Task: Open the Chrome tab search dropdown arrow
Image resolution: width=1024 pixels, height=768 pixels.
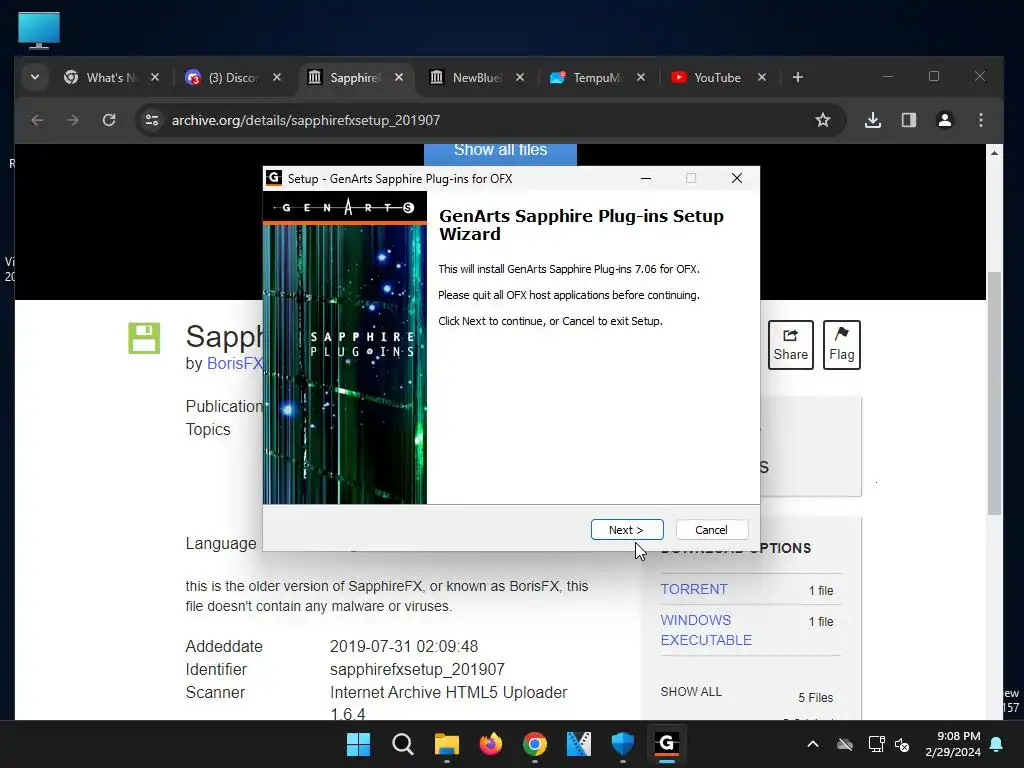Action: click(x=35, y=78)
